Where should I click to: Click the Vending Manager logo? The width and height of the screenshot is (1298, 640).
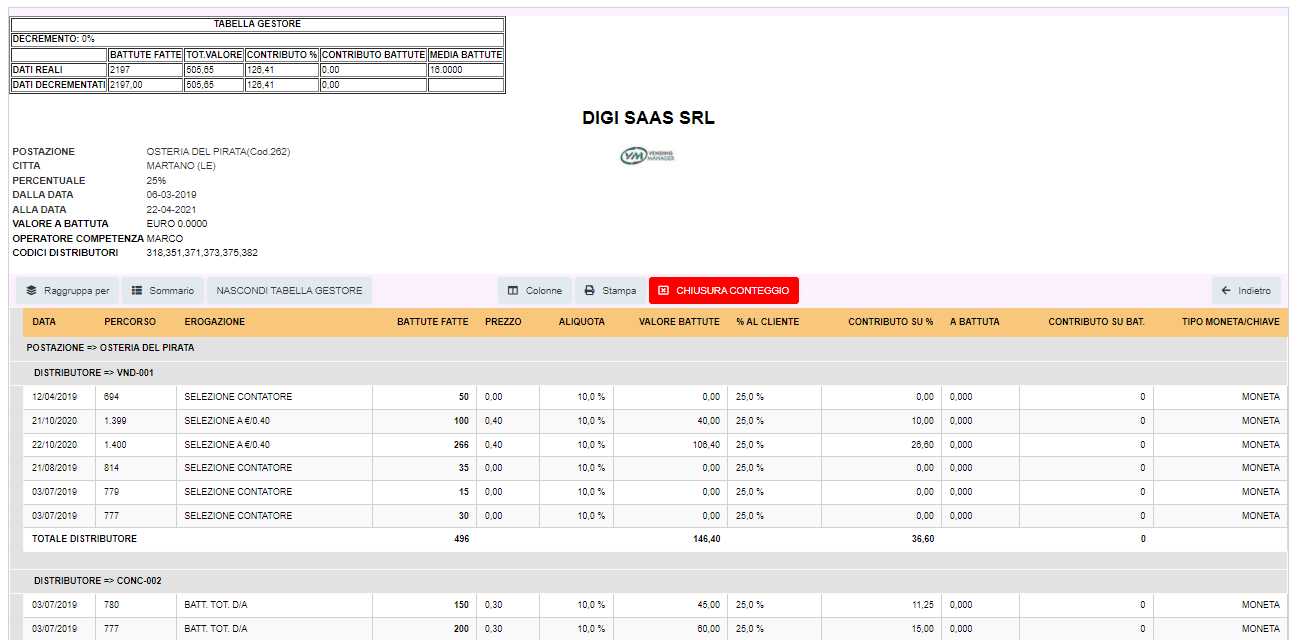[647, 156]
